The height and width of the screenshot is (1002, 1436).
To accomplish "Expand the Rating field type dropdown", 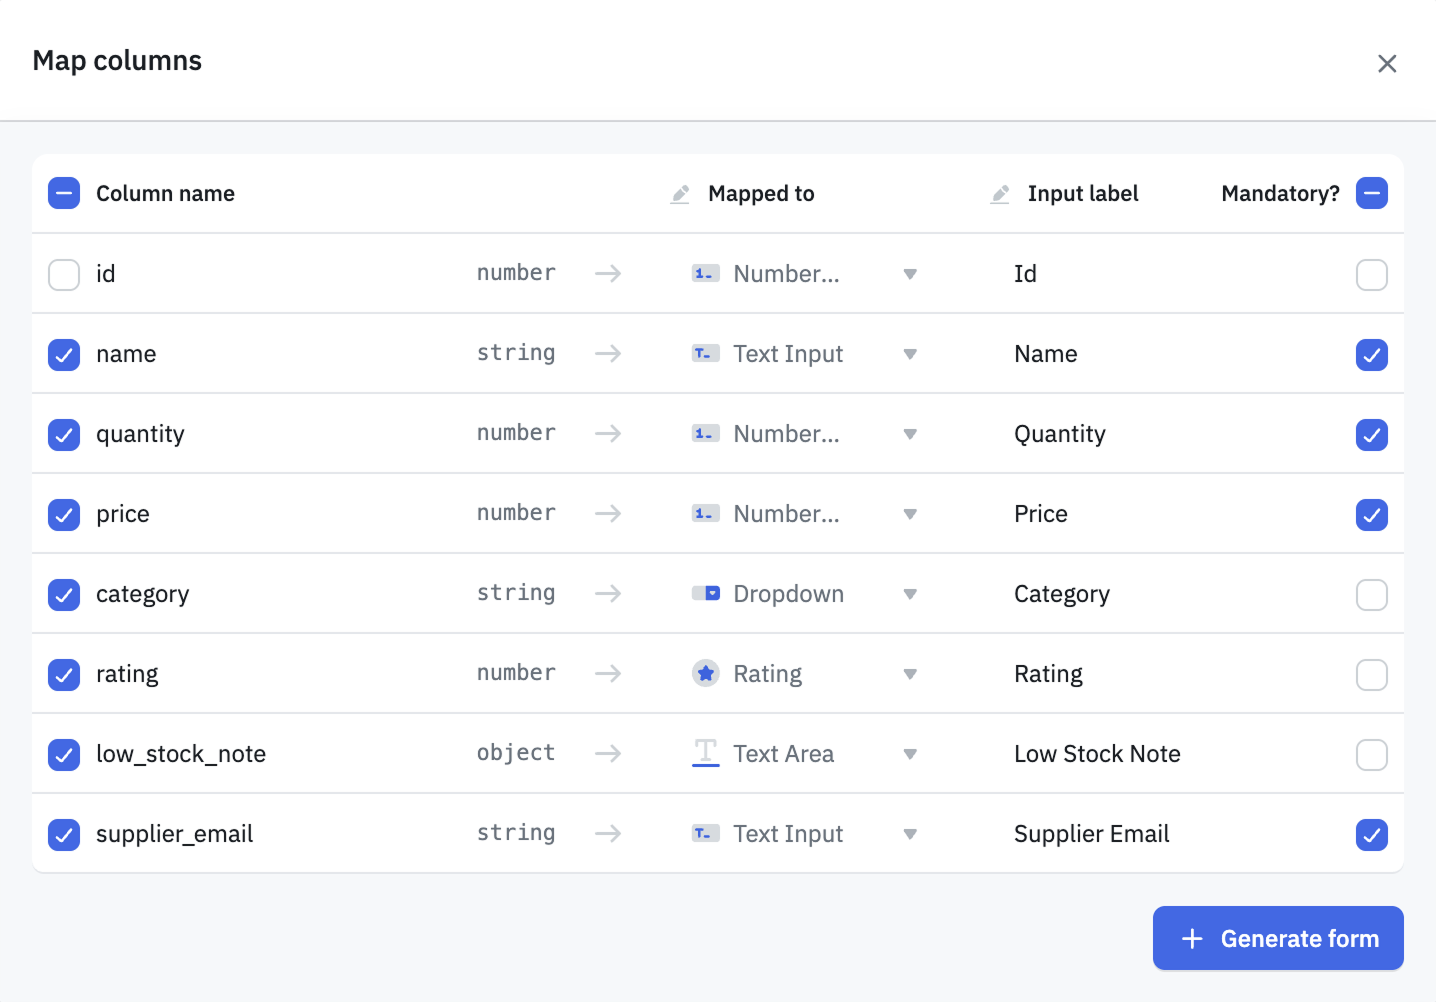I will pos(909,674).
